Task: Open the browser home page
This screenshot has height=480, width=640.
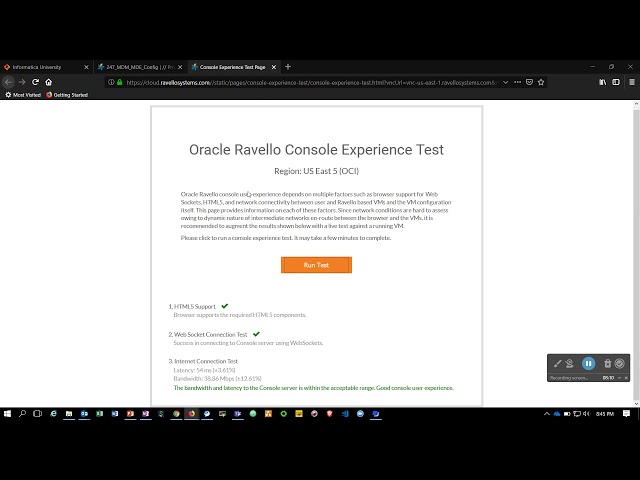Action: [x=49, y=82]
